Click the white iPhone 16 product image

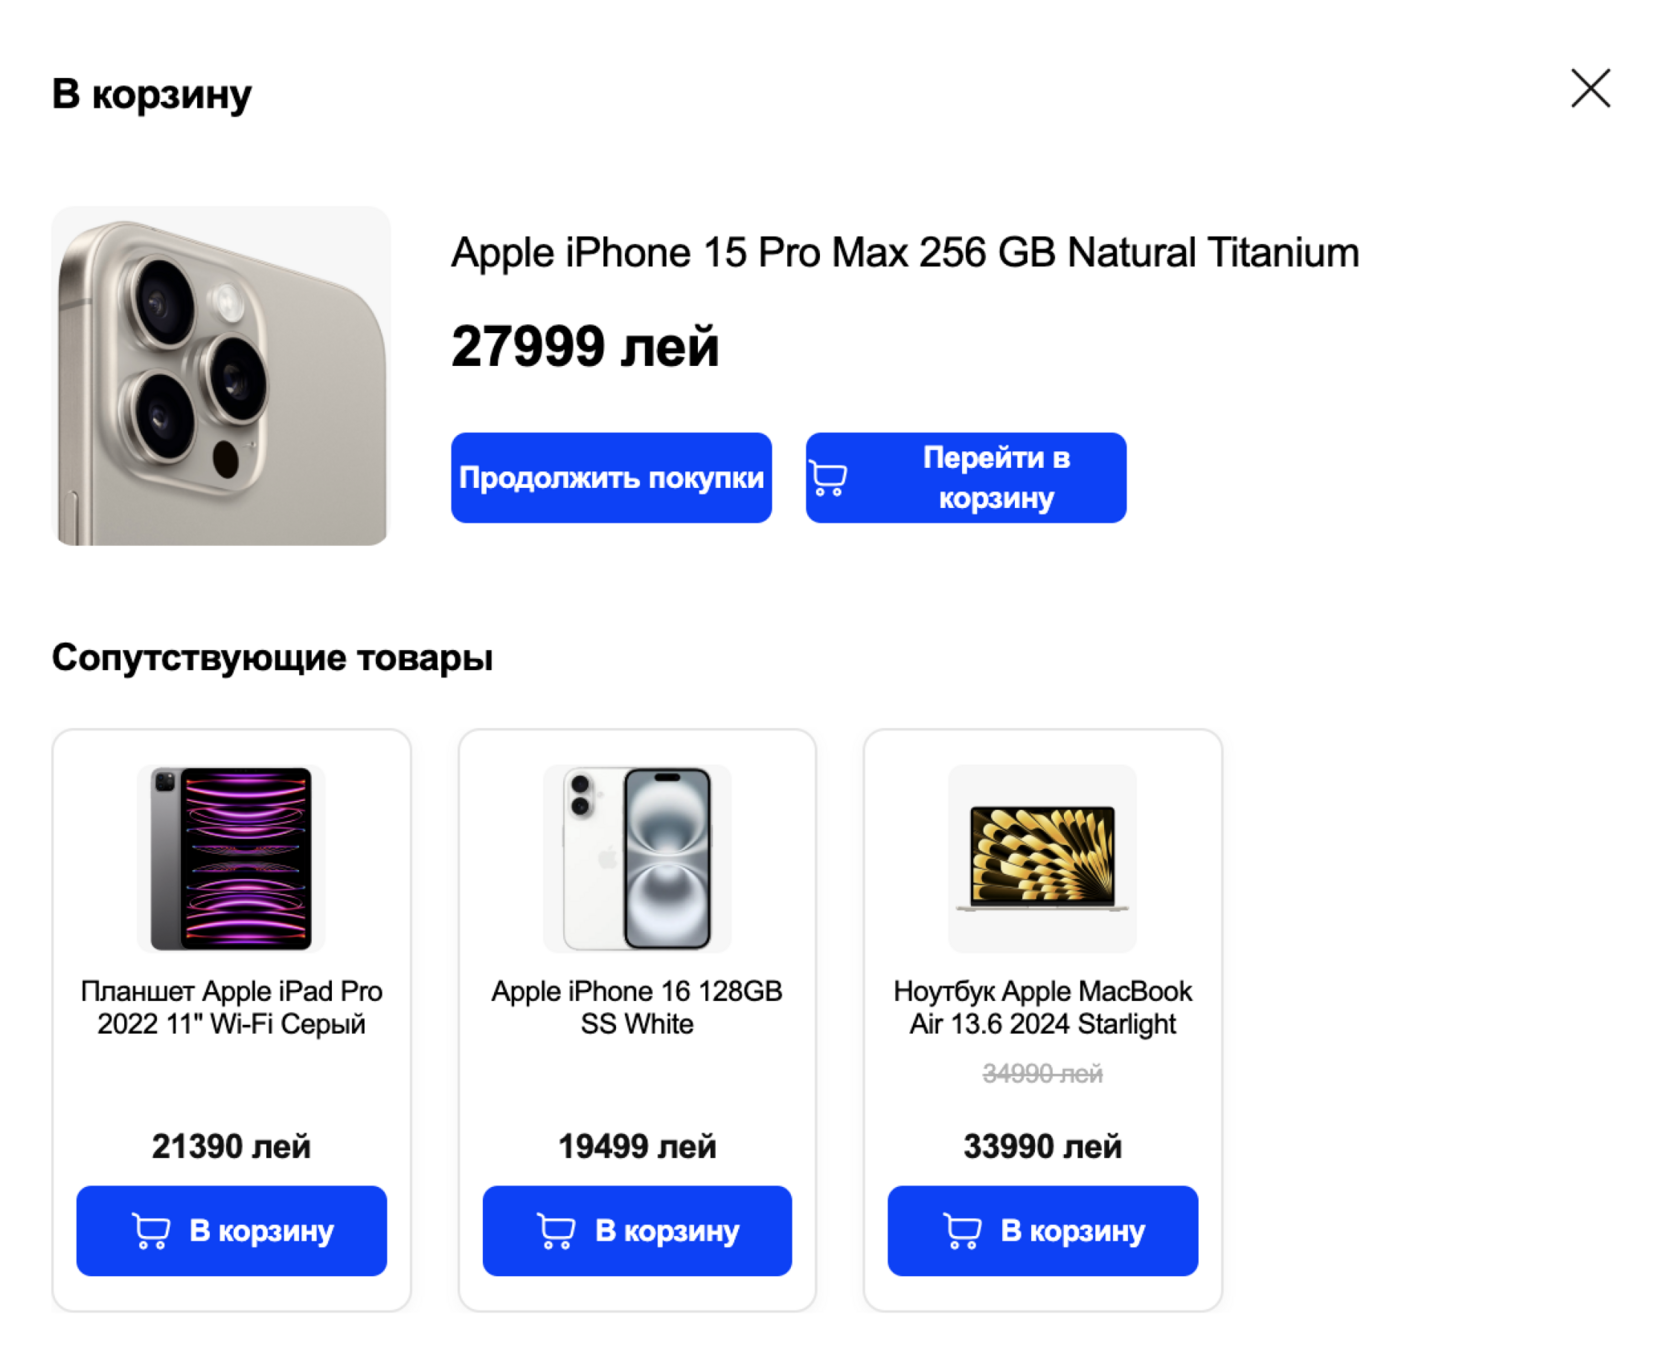point(637,858)
